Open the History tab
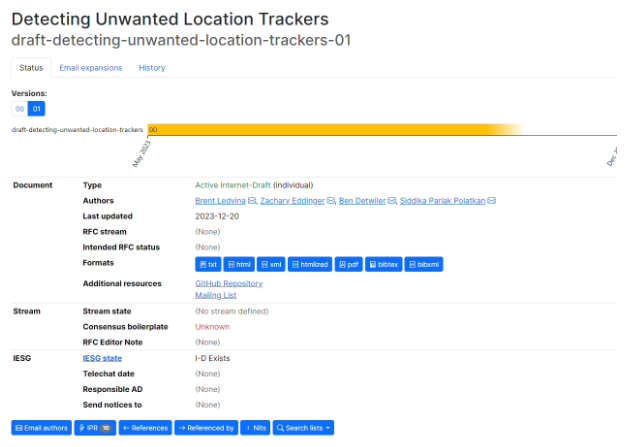Viewport: 625px width, 447px height. [152, 68]
